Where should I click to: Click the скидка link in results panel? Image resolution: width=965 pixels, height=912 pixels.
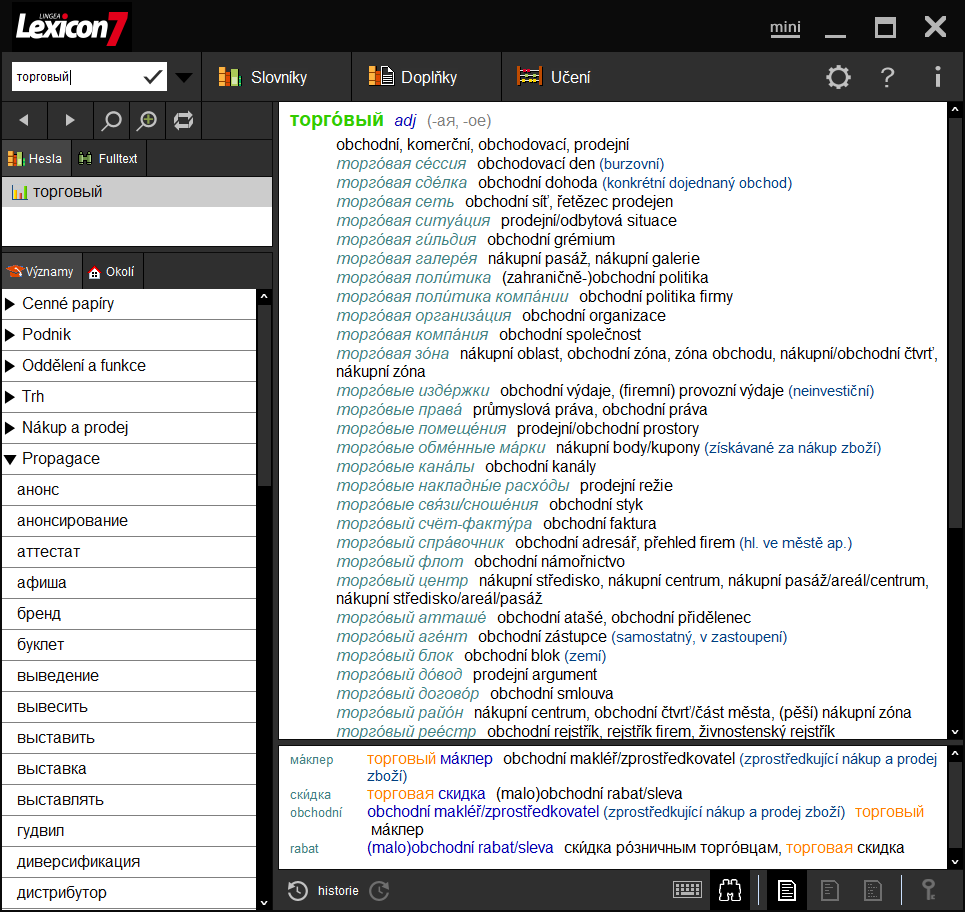310,794
